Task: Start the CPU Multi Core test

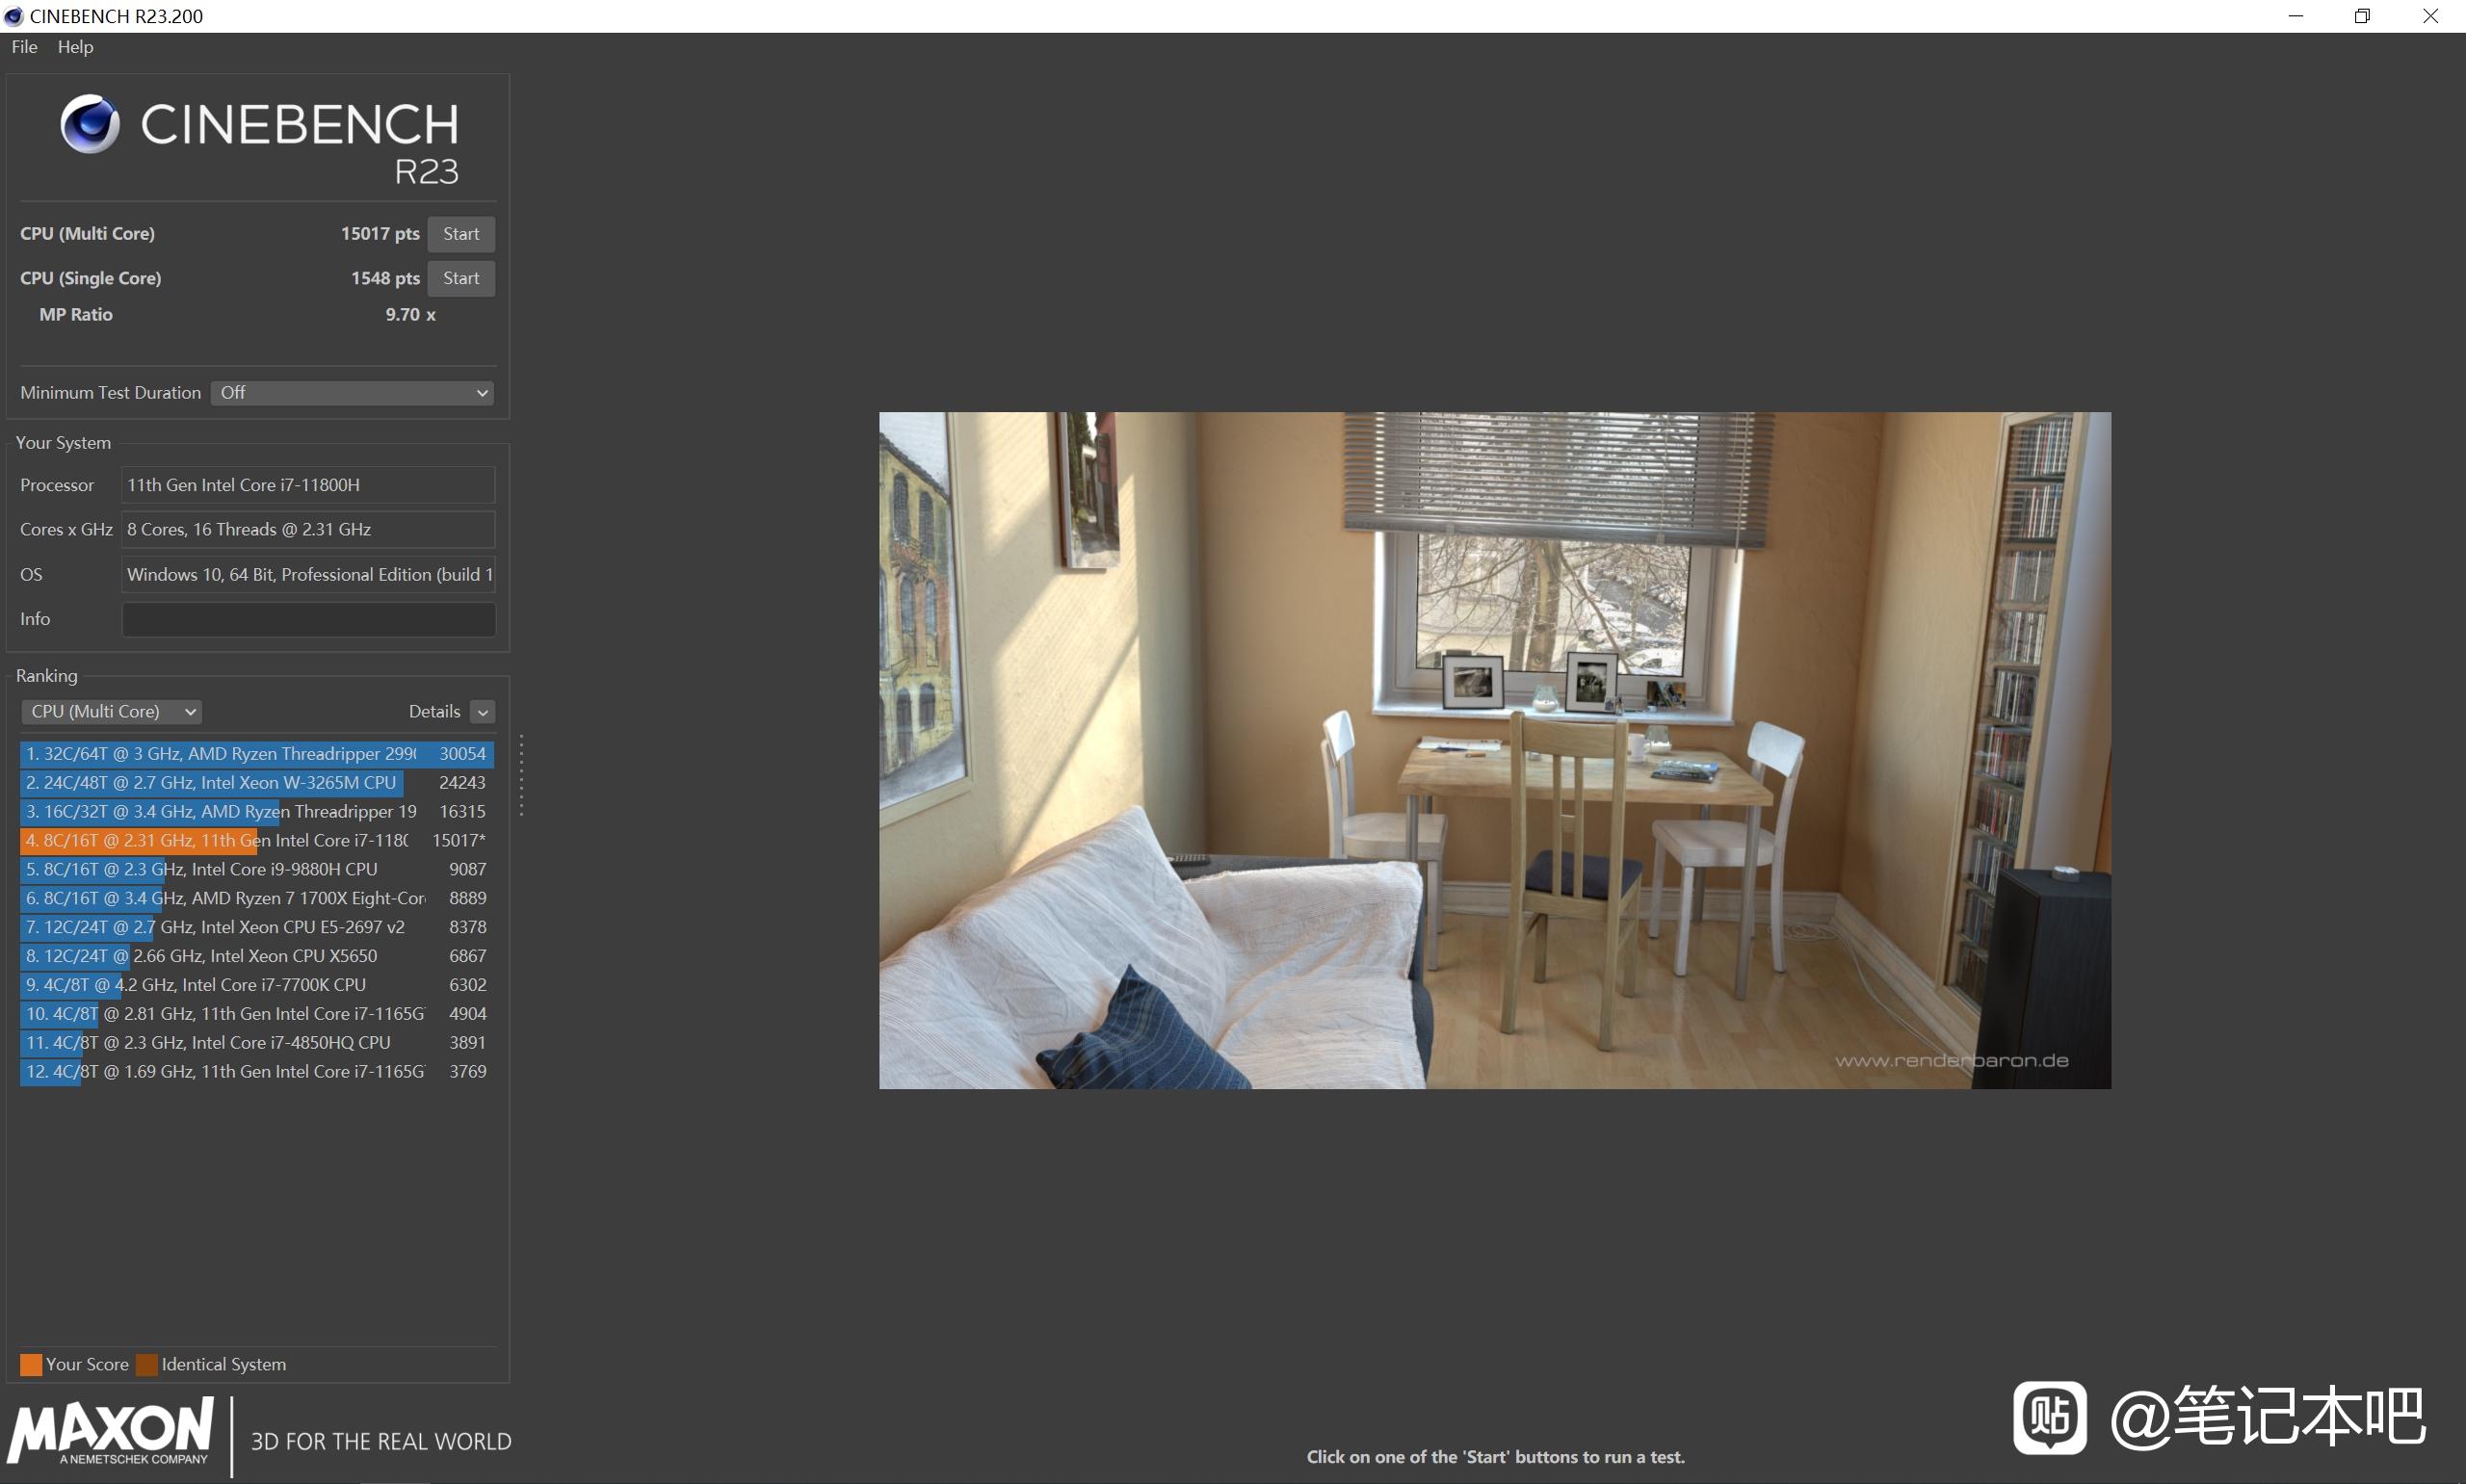Action: [461, 234]
